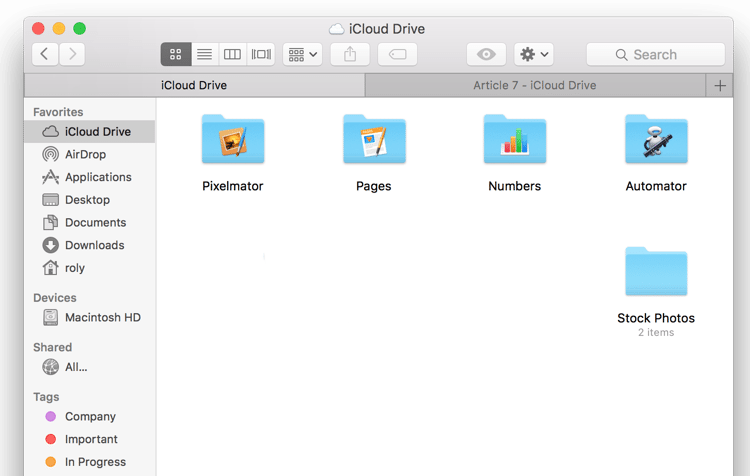Switch to list view
Image resolution: width=750 pixels, height=476 pixels.
pos(205,54)
